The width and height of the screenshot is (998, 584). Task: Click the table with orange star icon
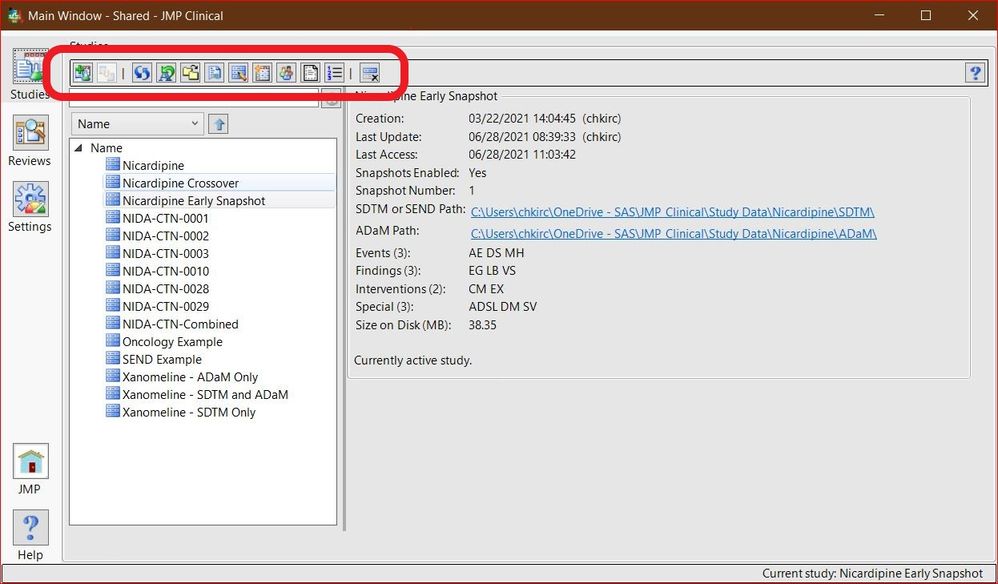click(x=262, y=73)
